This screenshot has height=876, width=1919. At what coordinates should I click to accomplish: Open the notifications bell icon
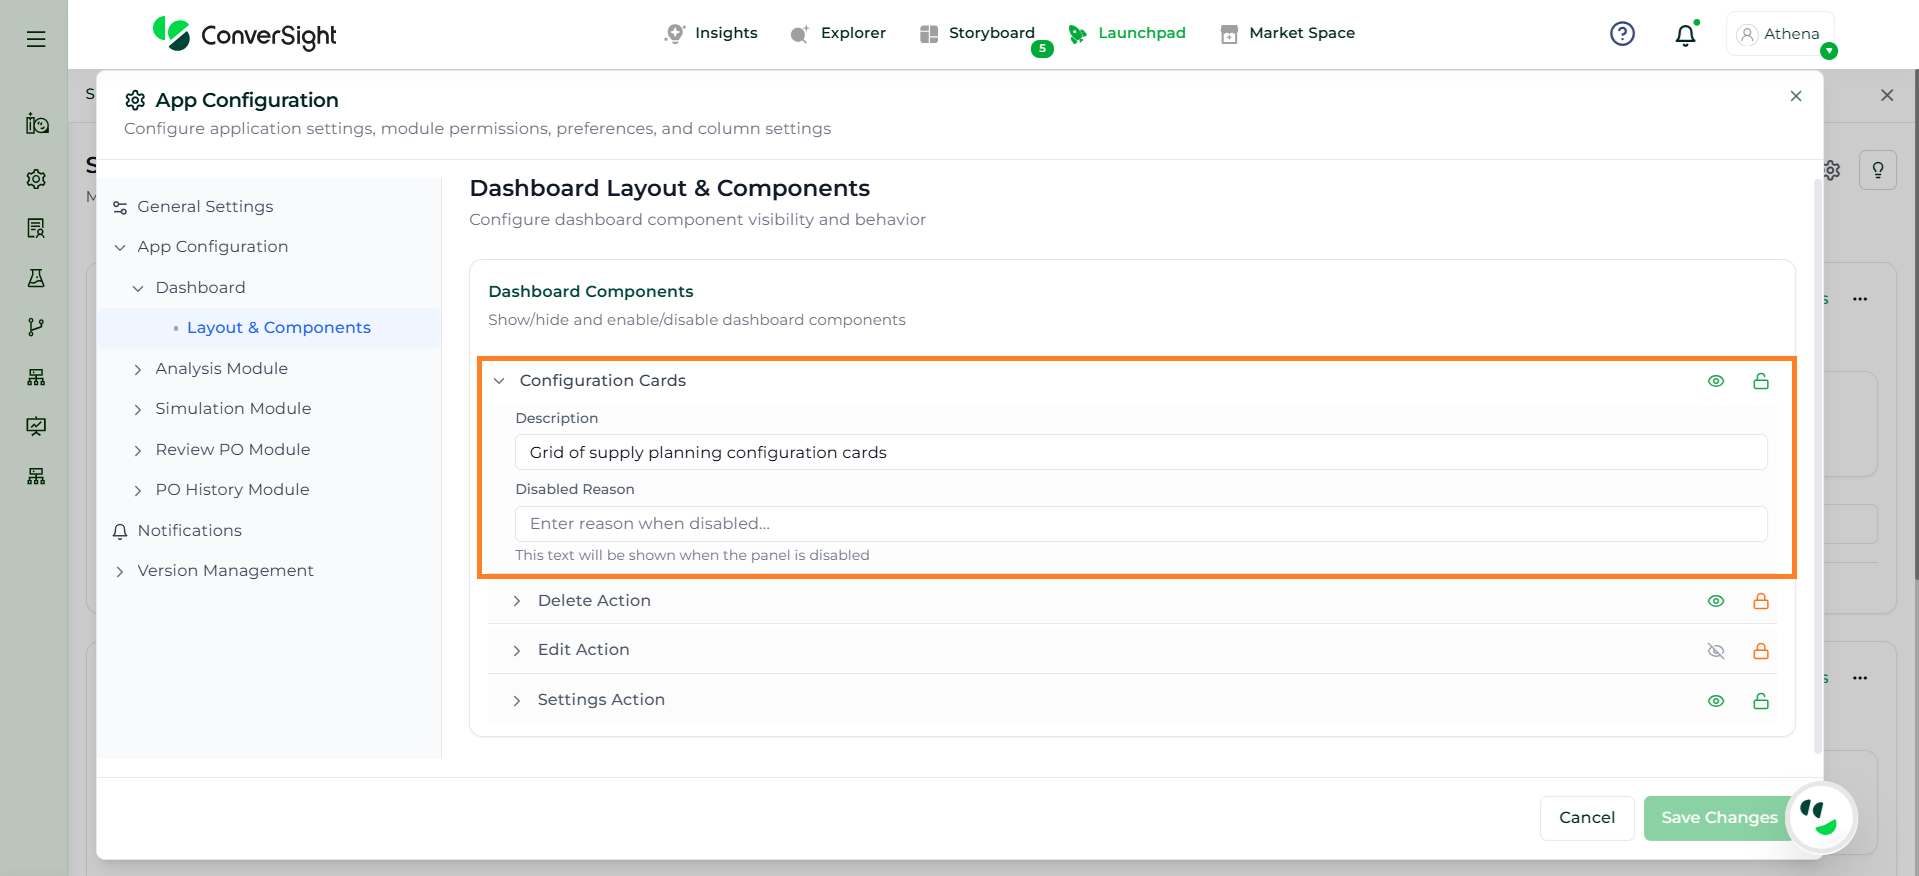1685,35
